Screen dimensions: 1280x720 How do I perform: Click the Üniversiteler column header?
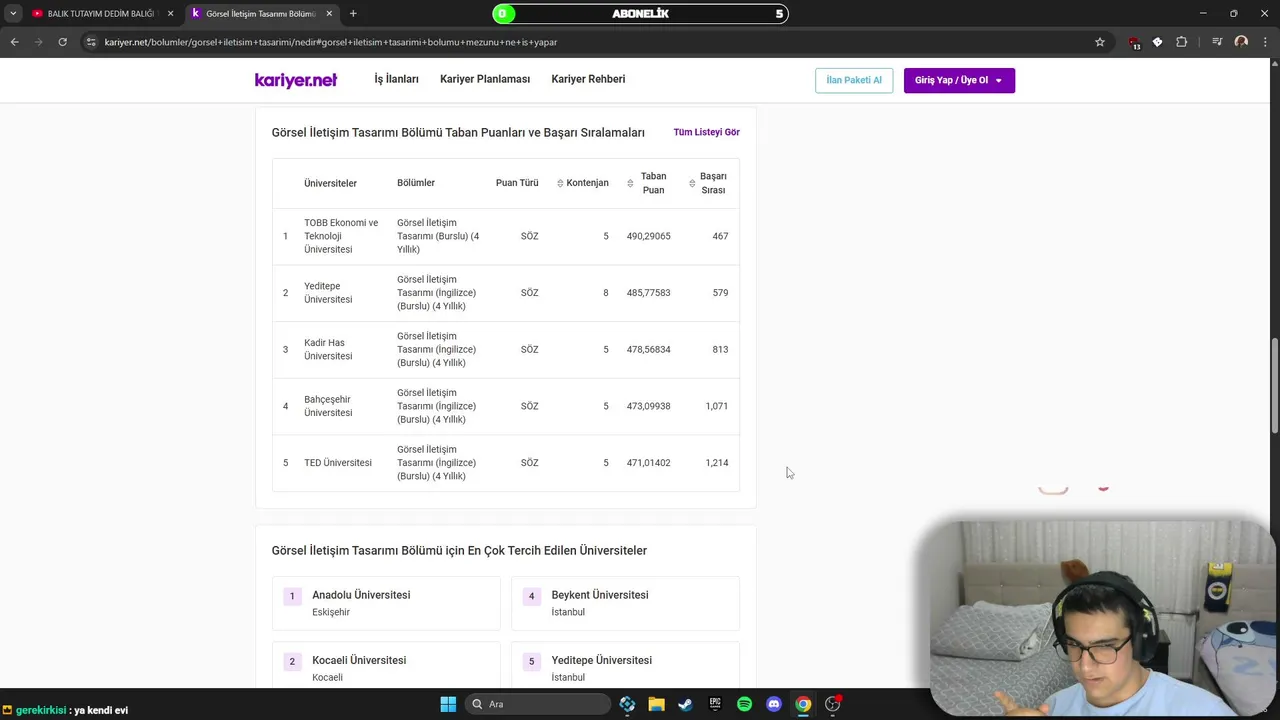(x=330, y=183)
